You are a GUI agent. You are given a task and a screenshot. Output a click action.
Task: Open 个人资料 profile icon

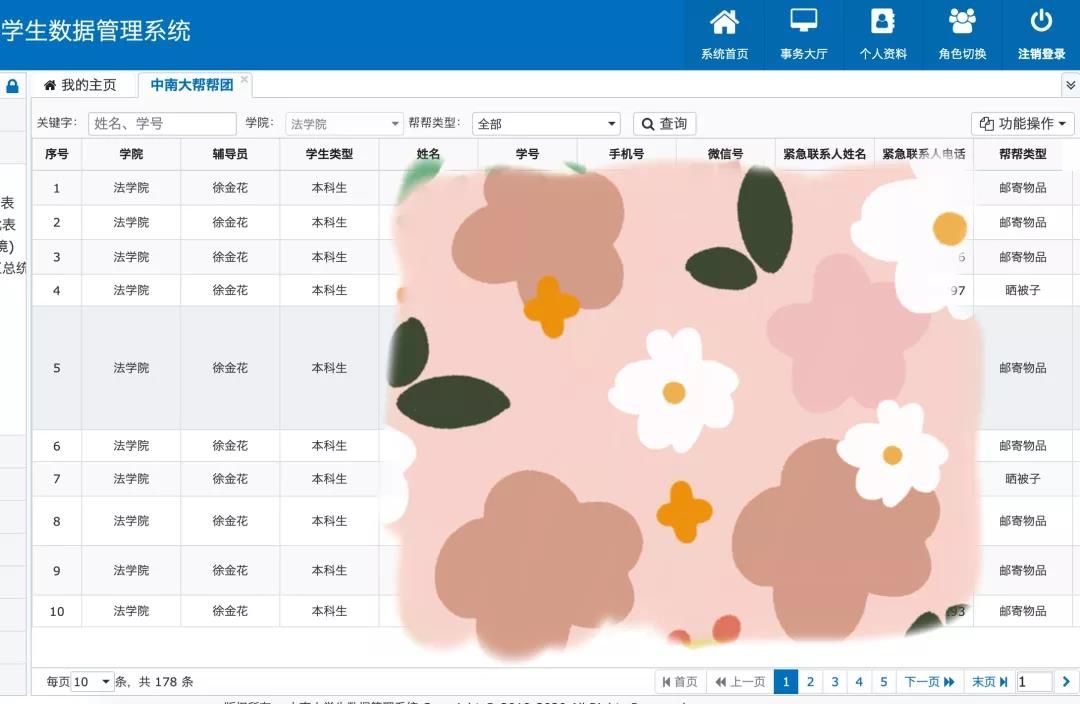point(882,22)
